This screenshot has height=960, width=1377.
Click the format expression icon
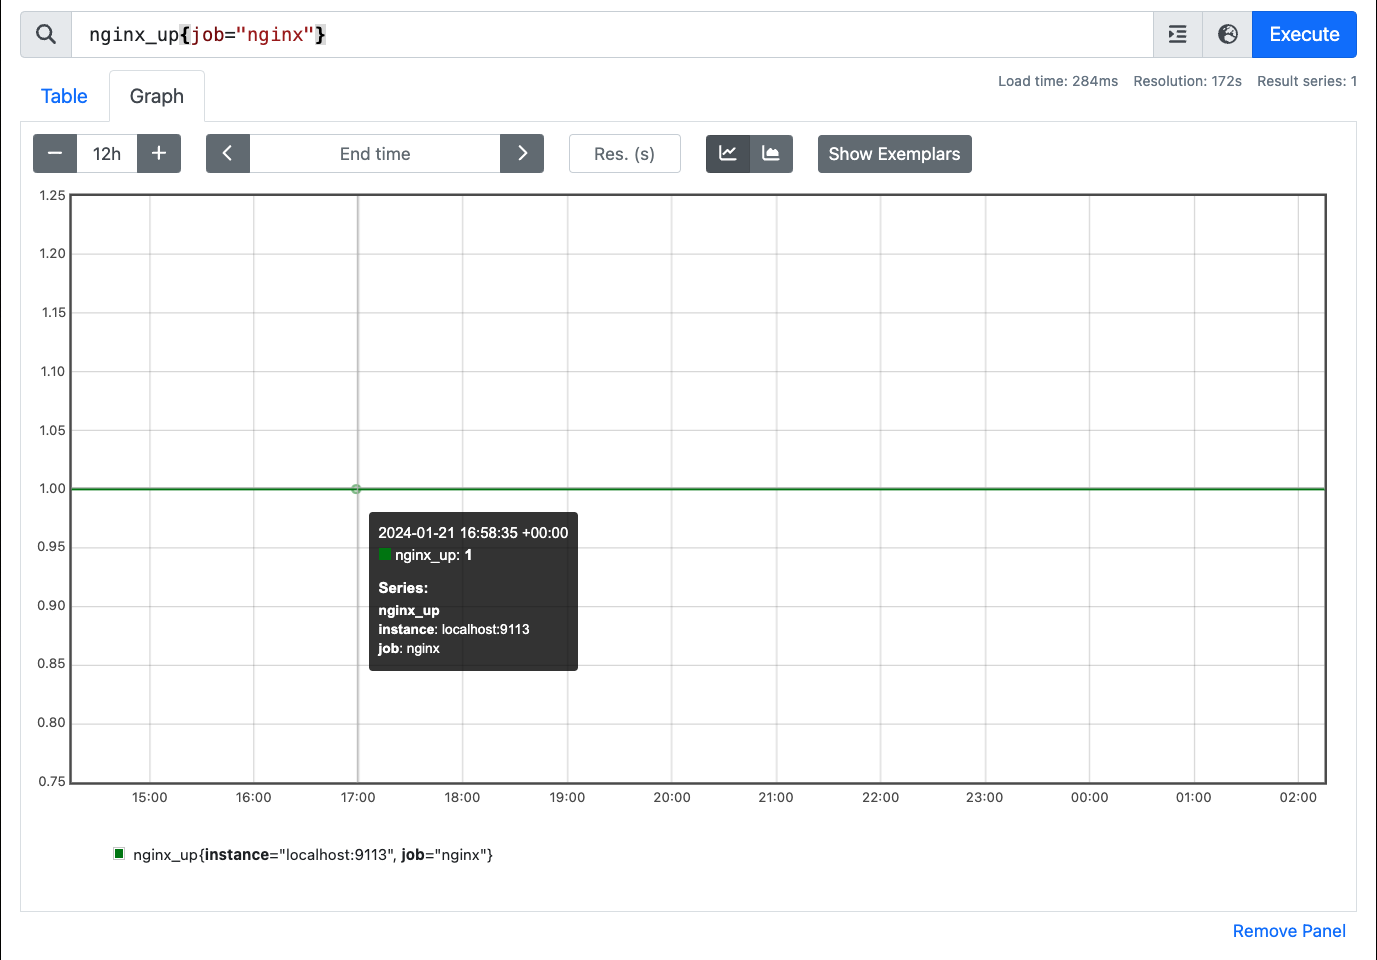coord(1177,35)
